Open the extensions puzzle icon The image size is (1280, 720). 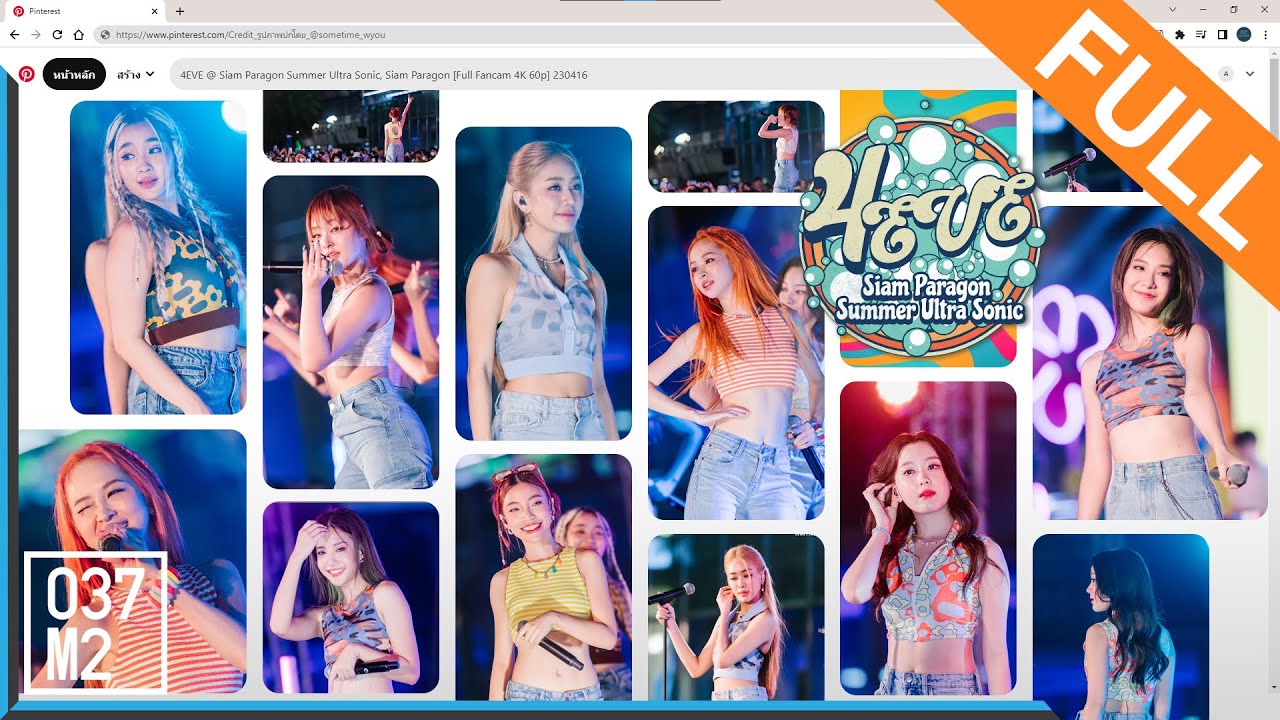[x=1180, y=34]
